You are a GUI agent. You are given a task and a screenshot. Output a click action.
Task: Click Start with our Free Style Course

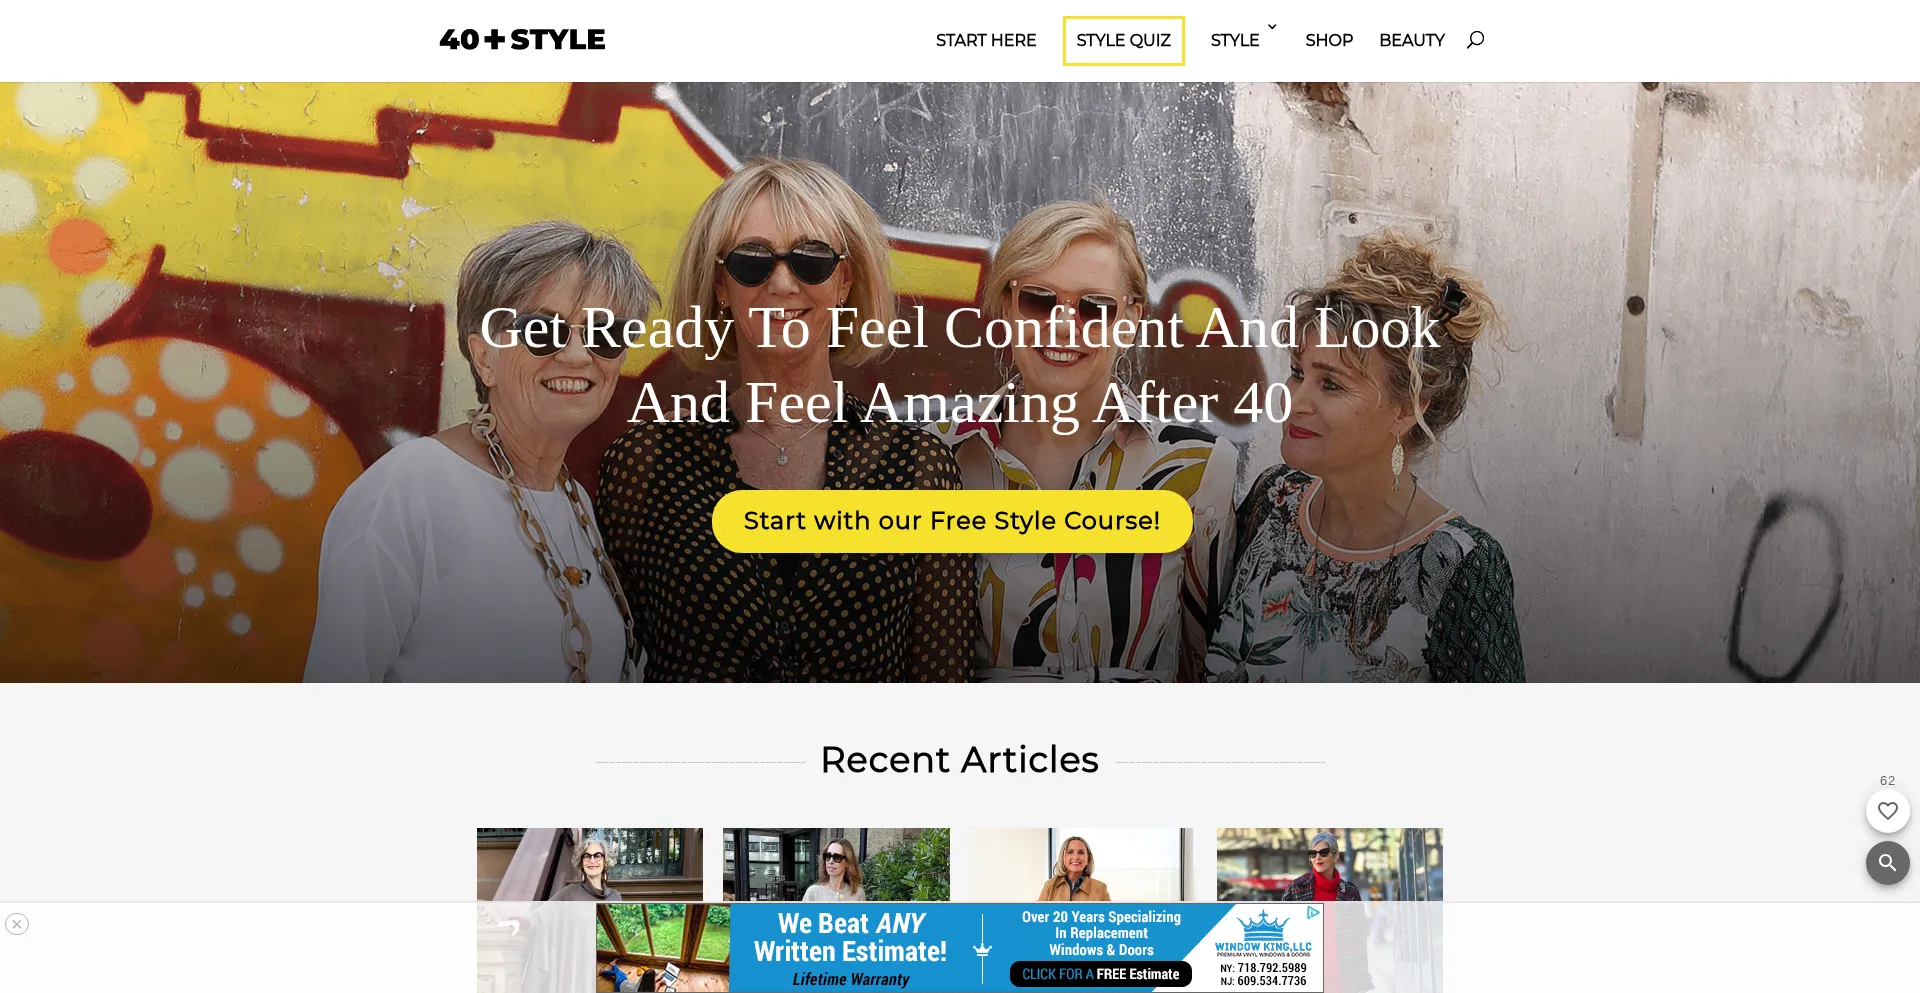click(952, 521)
